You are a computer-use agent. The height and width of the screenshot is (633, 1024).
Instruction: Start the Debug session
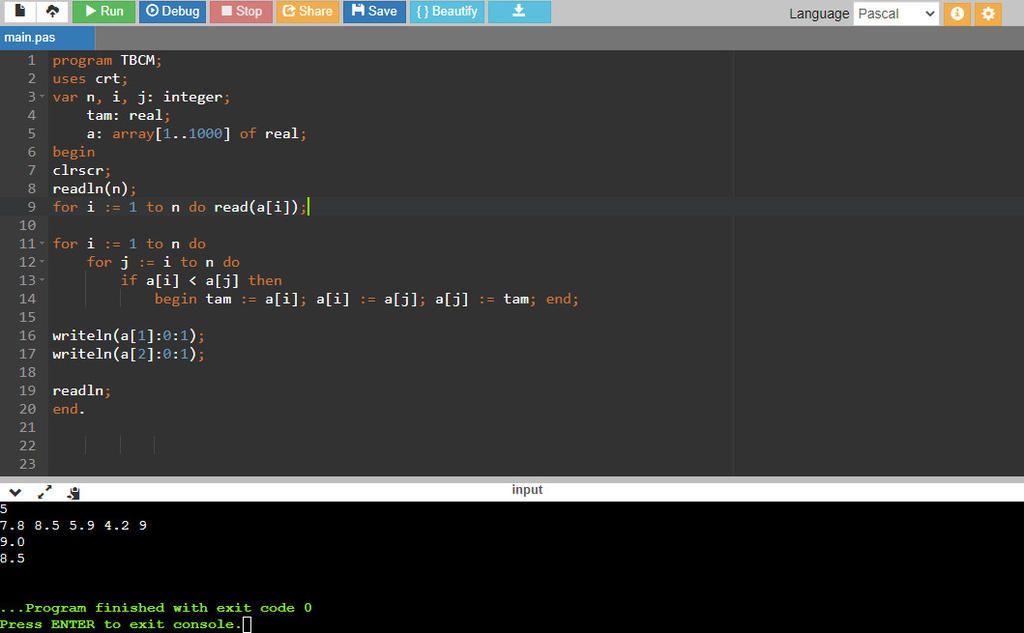(172, 11)
